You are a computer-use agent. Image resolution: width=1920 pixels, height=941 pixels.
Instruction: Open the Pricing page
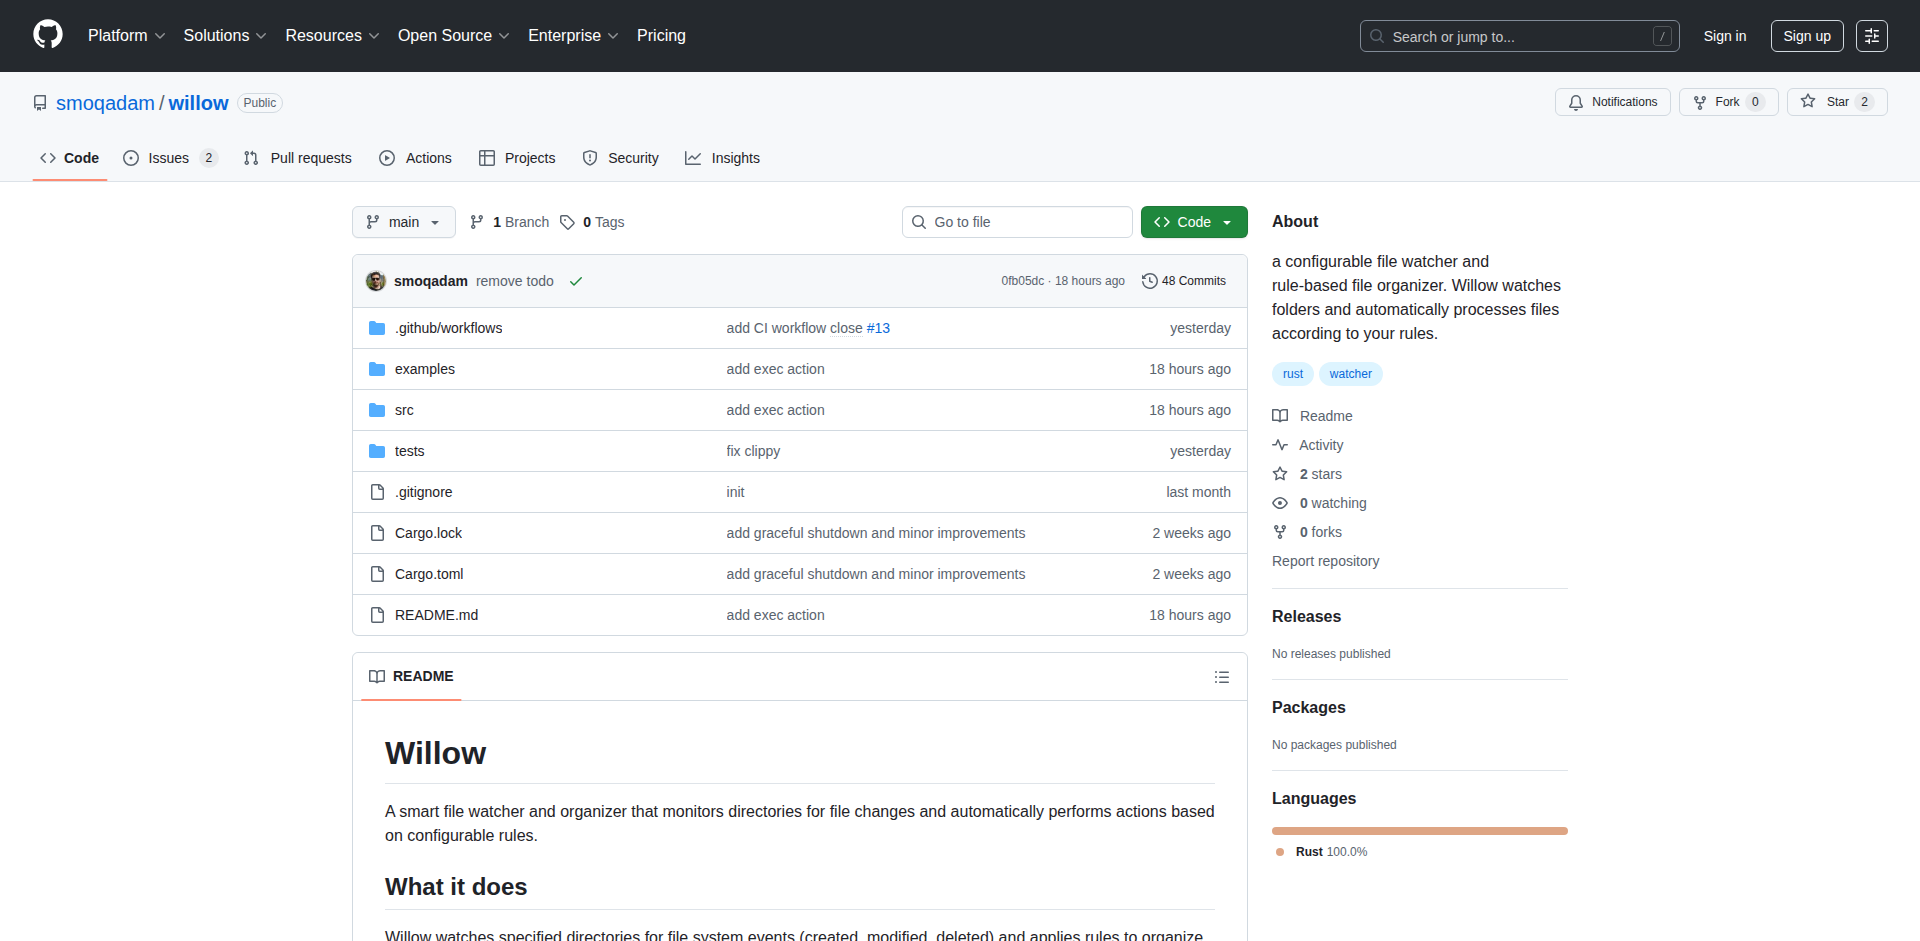coord(661,36)
